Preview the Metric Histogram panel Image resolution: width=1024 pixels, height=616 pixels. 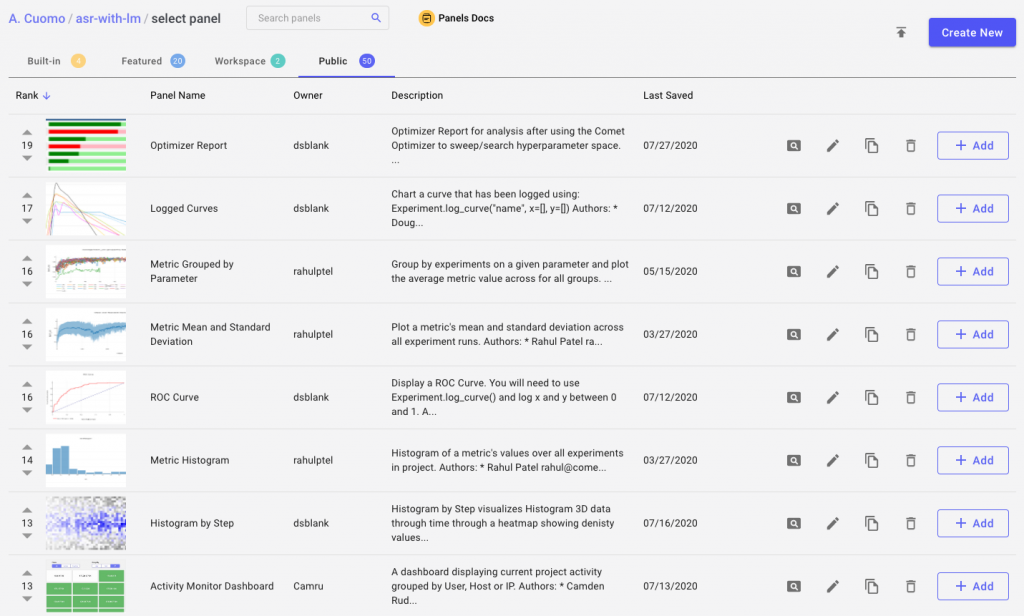click(793, 461)
